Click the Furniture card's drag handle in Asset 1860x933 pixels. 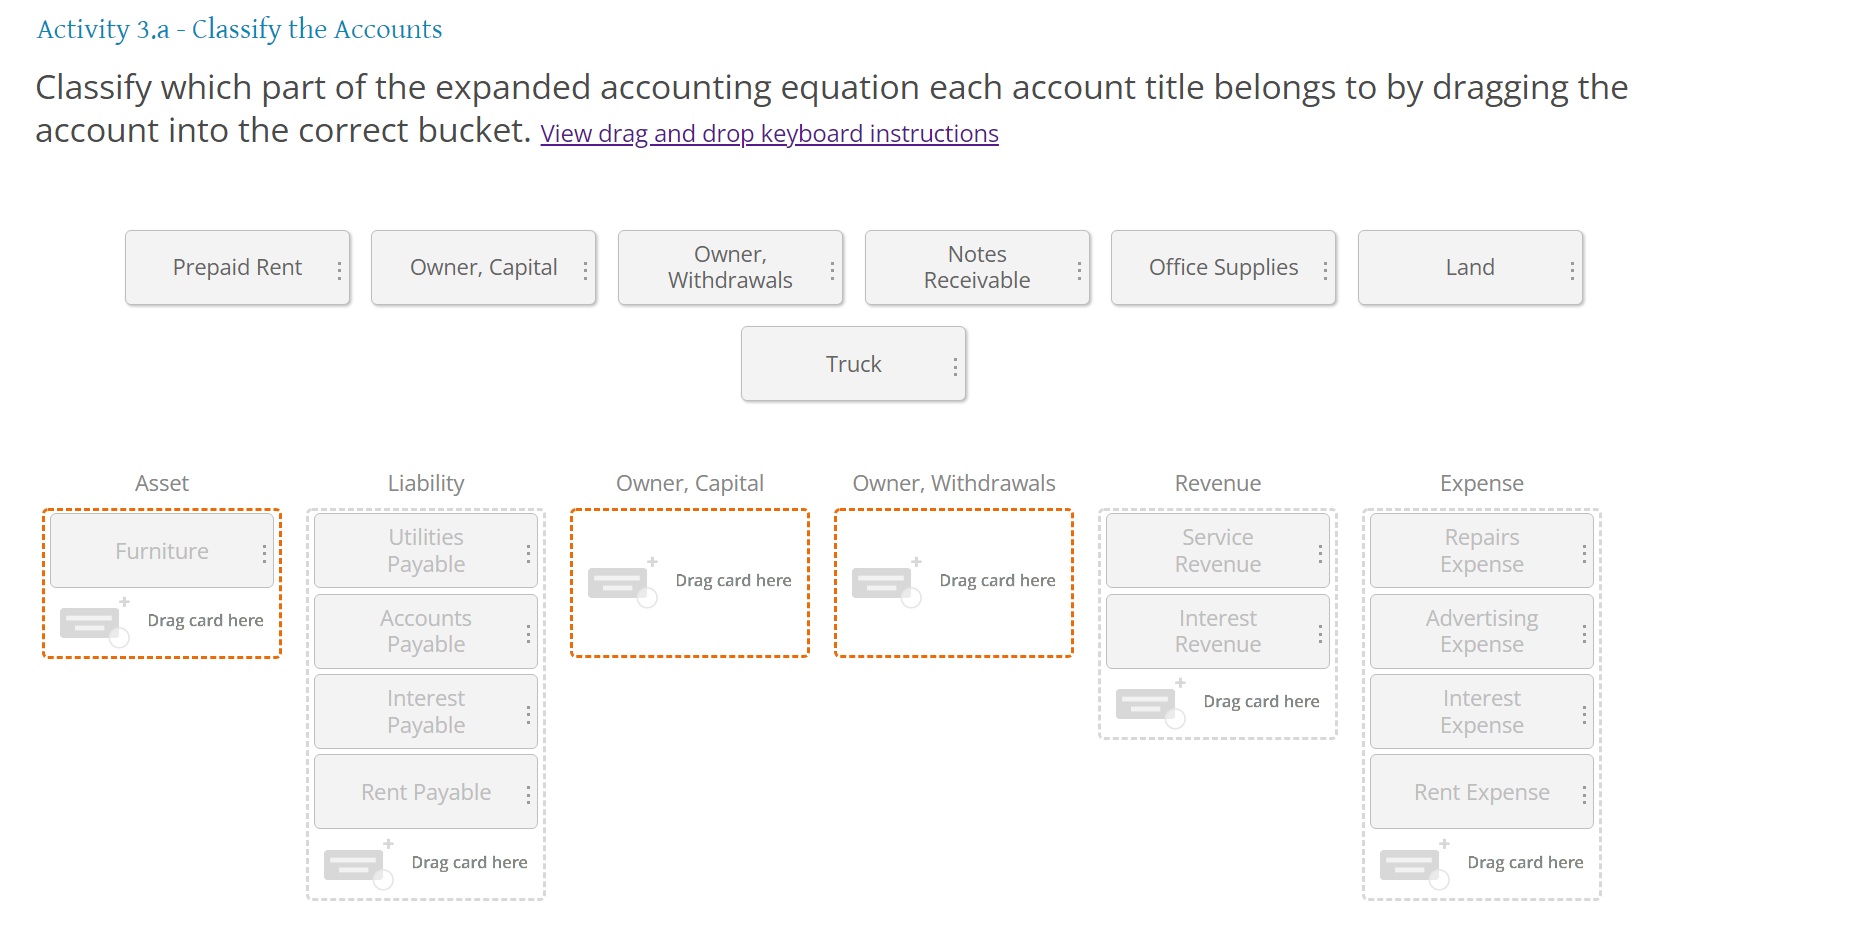coord(264,553)
